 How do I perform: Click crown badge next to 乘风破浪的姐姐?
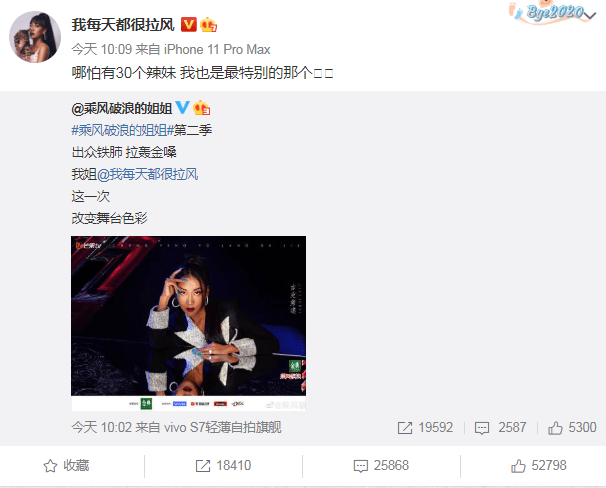point(201,108)
